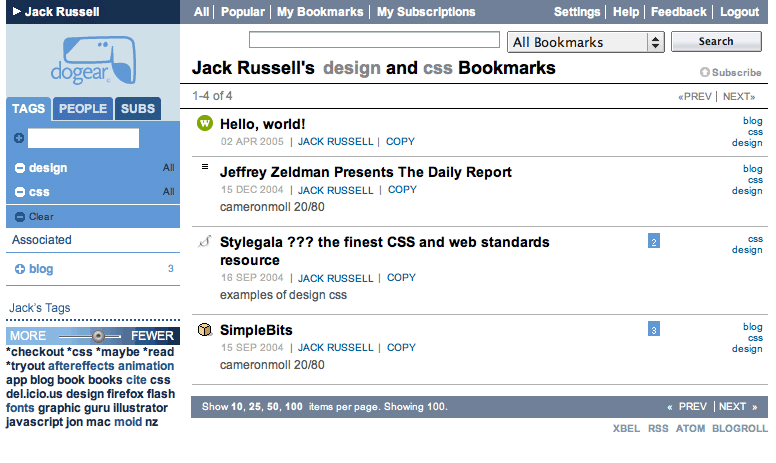Click the green favicon beside Hello, world!
776x463 pixels.
[x=205, y=123]
